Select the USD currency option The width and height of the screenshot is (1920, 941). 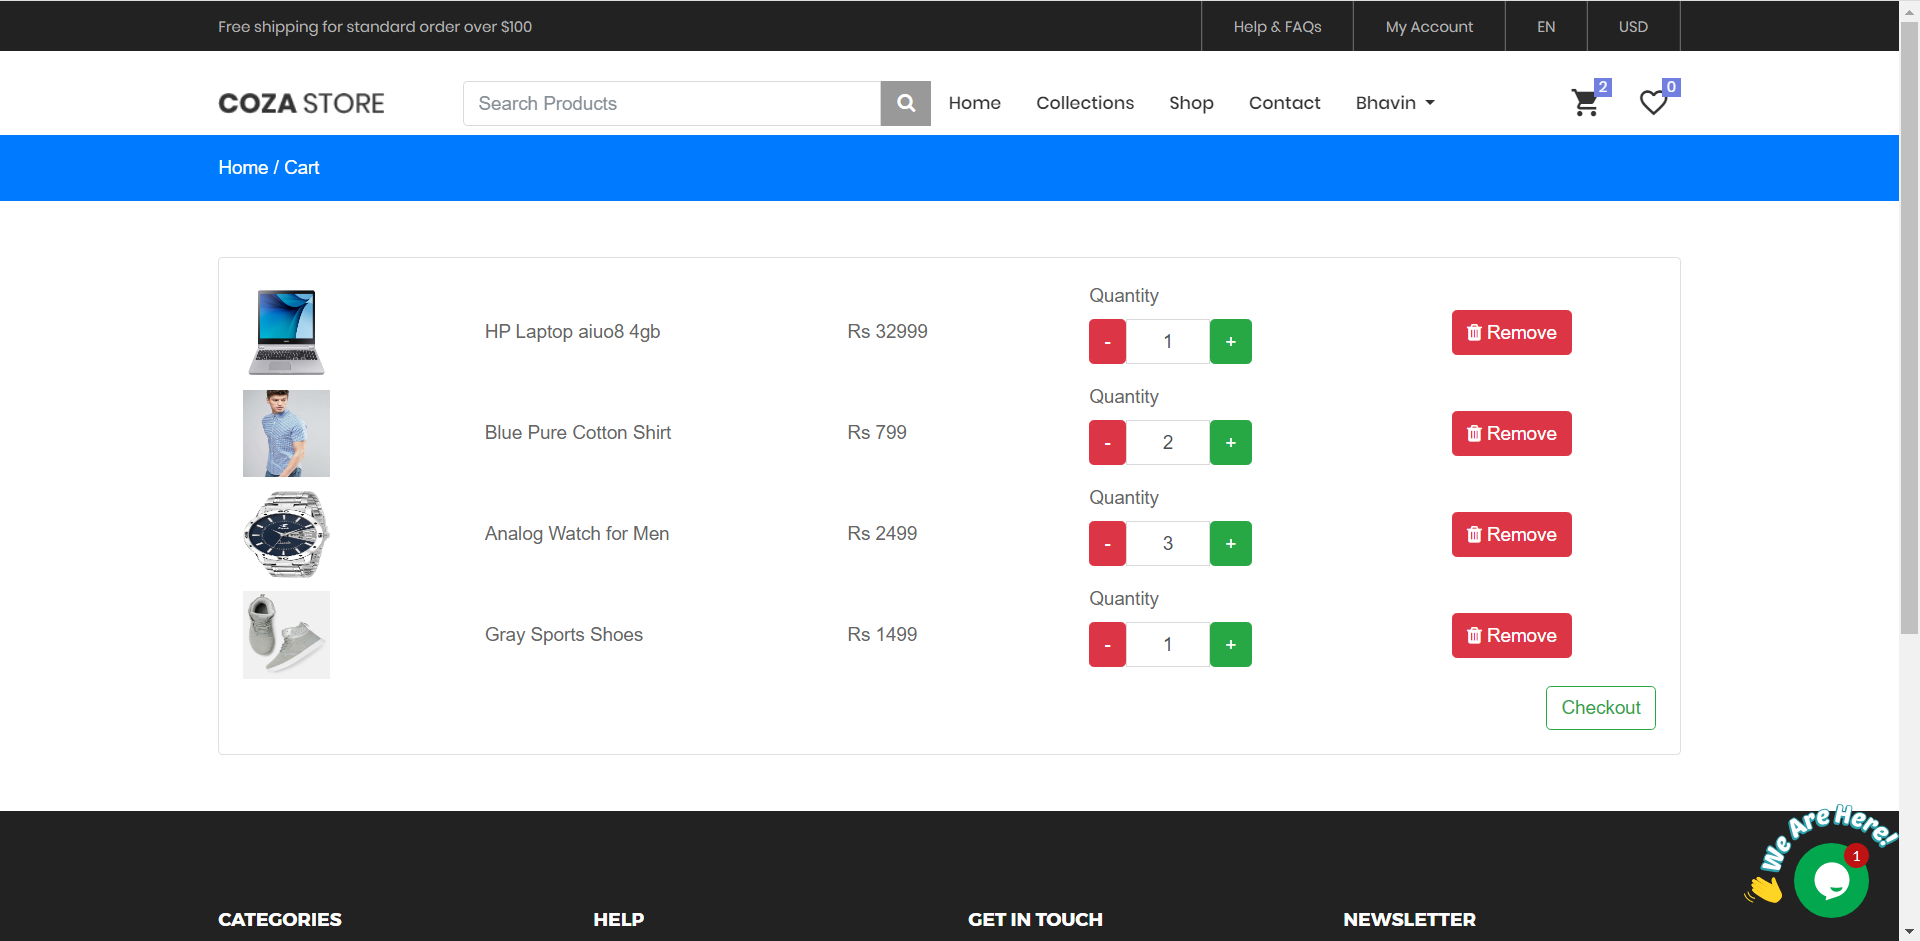coord(1632,26)
